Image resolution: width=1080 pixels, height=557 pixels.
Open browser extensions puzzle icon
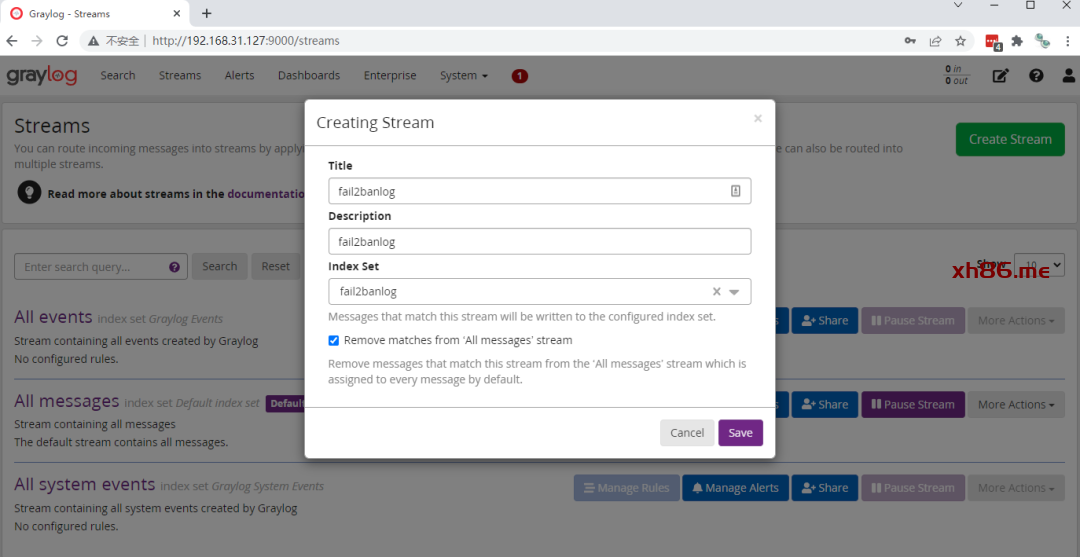coord(1017,41)
